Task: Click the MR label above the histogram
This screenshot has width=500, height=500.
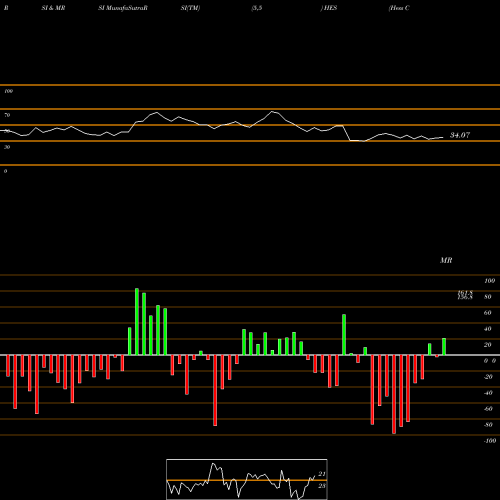Action: coord(446,260)
